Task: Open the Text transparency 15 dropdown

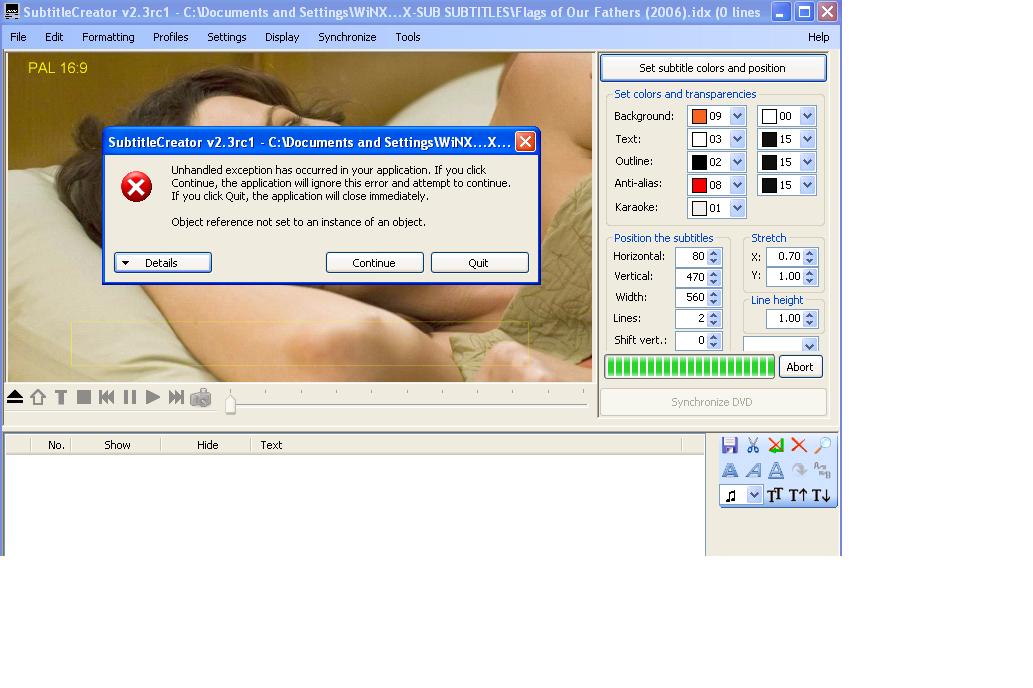Action: click(808, 139)
